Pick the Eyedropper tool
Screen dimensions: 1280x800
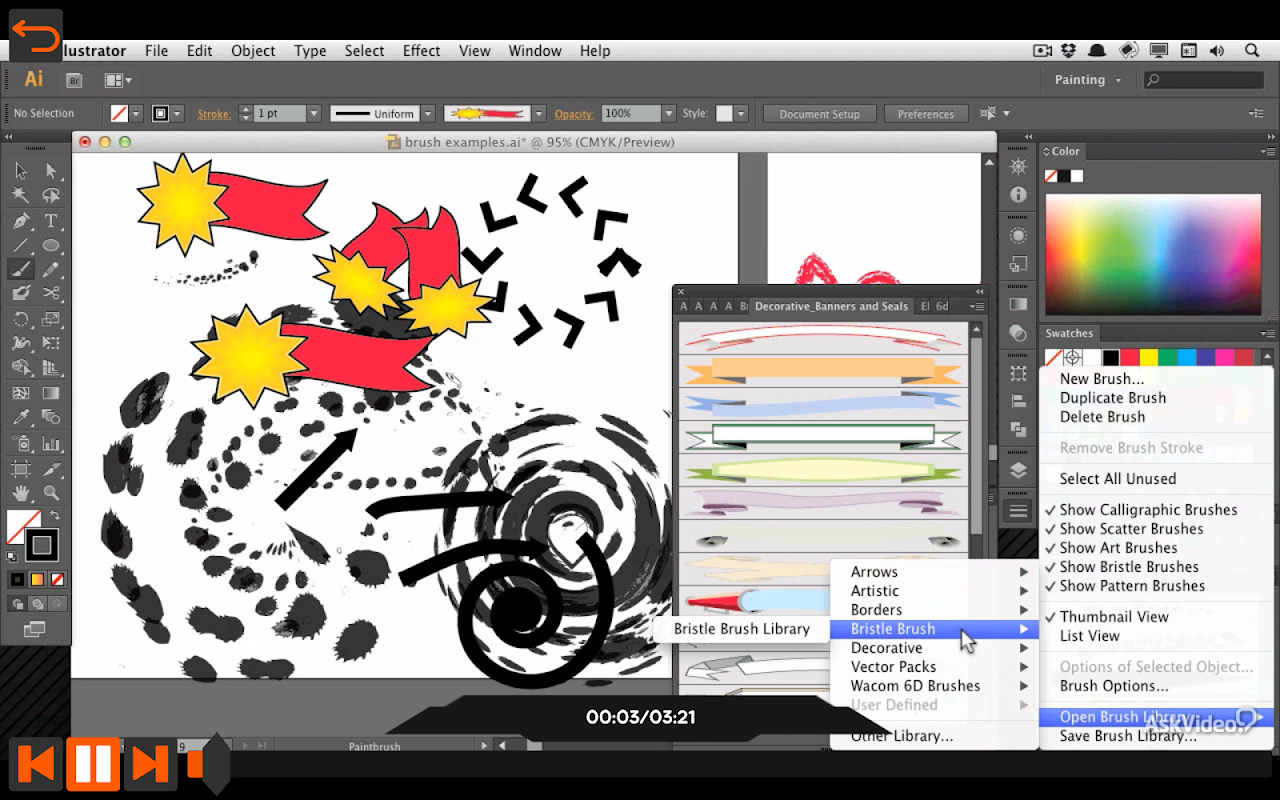click(x=21, y=418)
